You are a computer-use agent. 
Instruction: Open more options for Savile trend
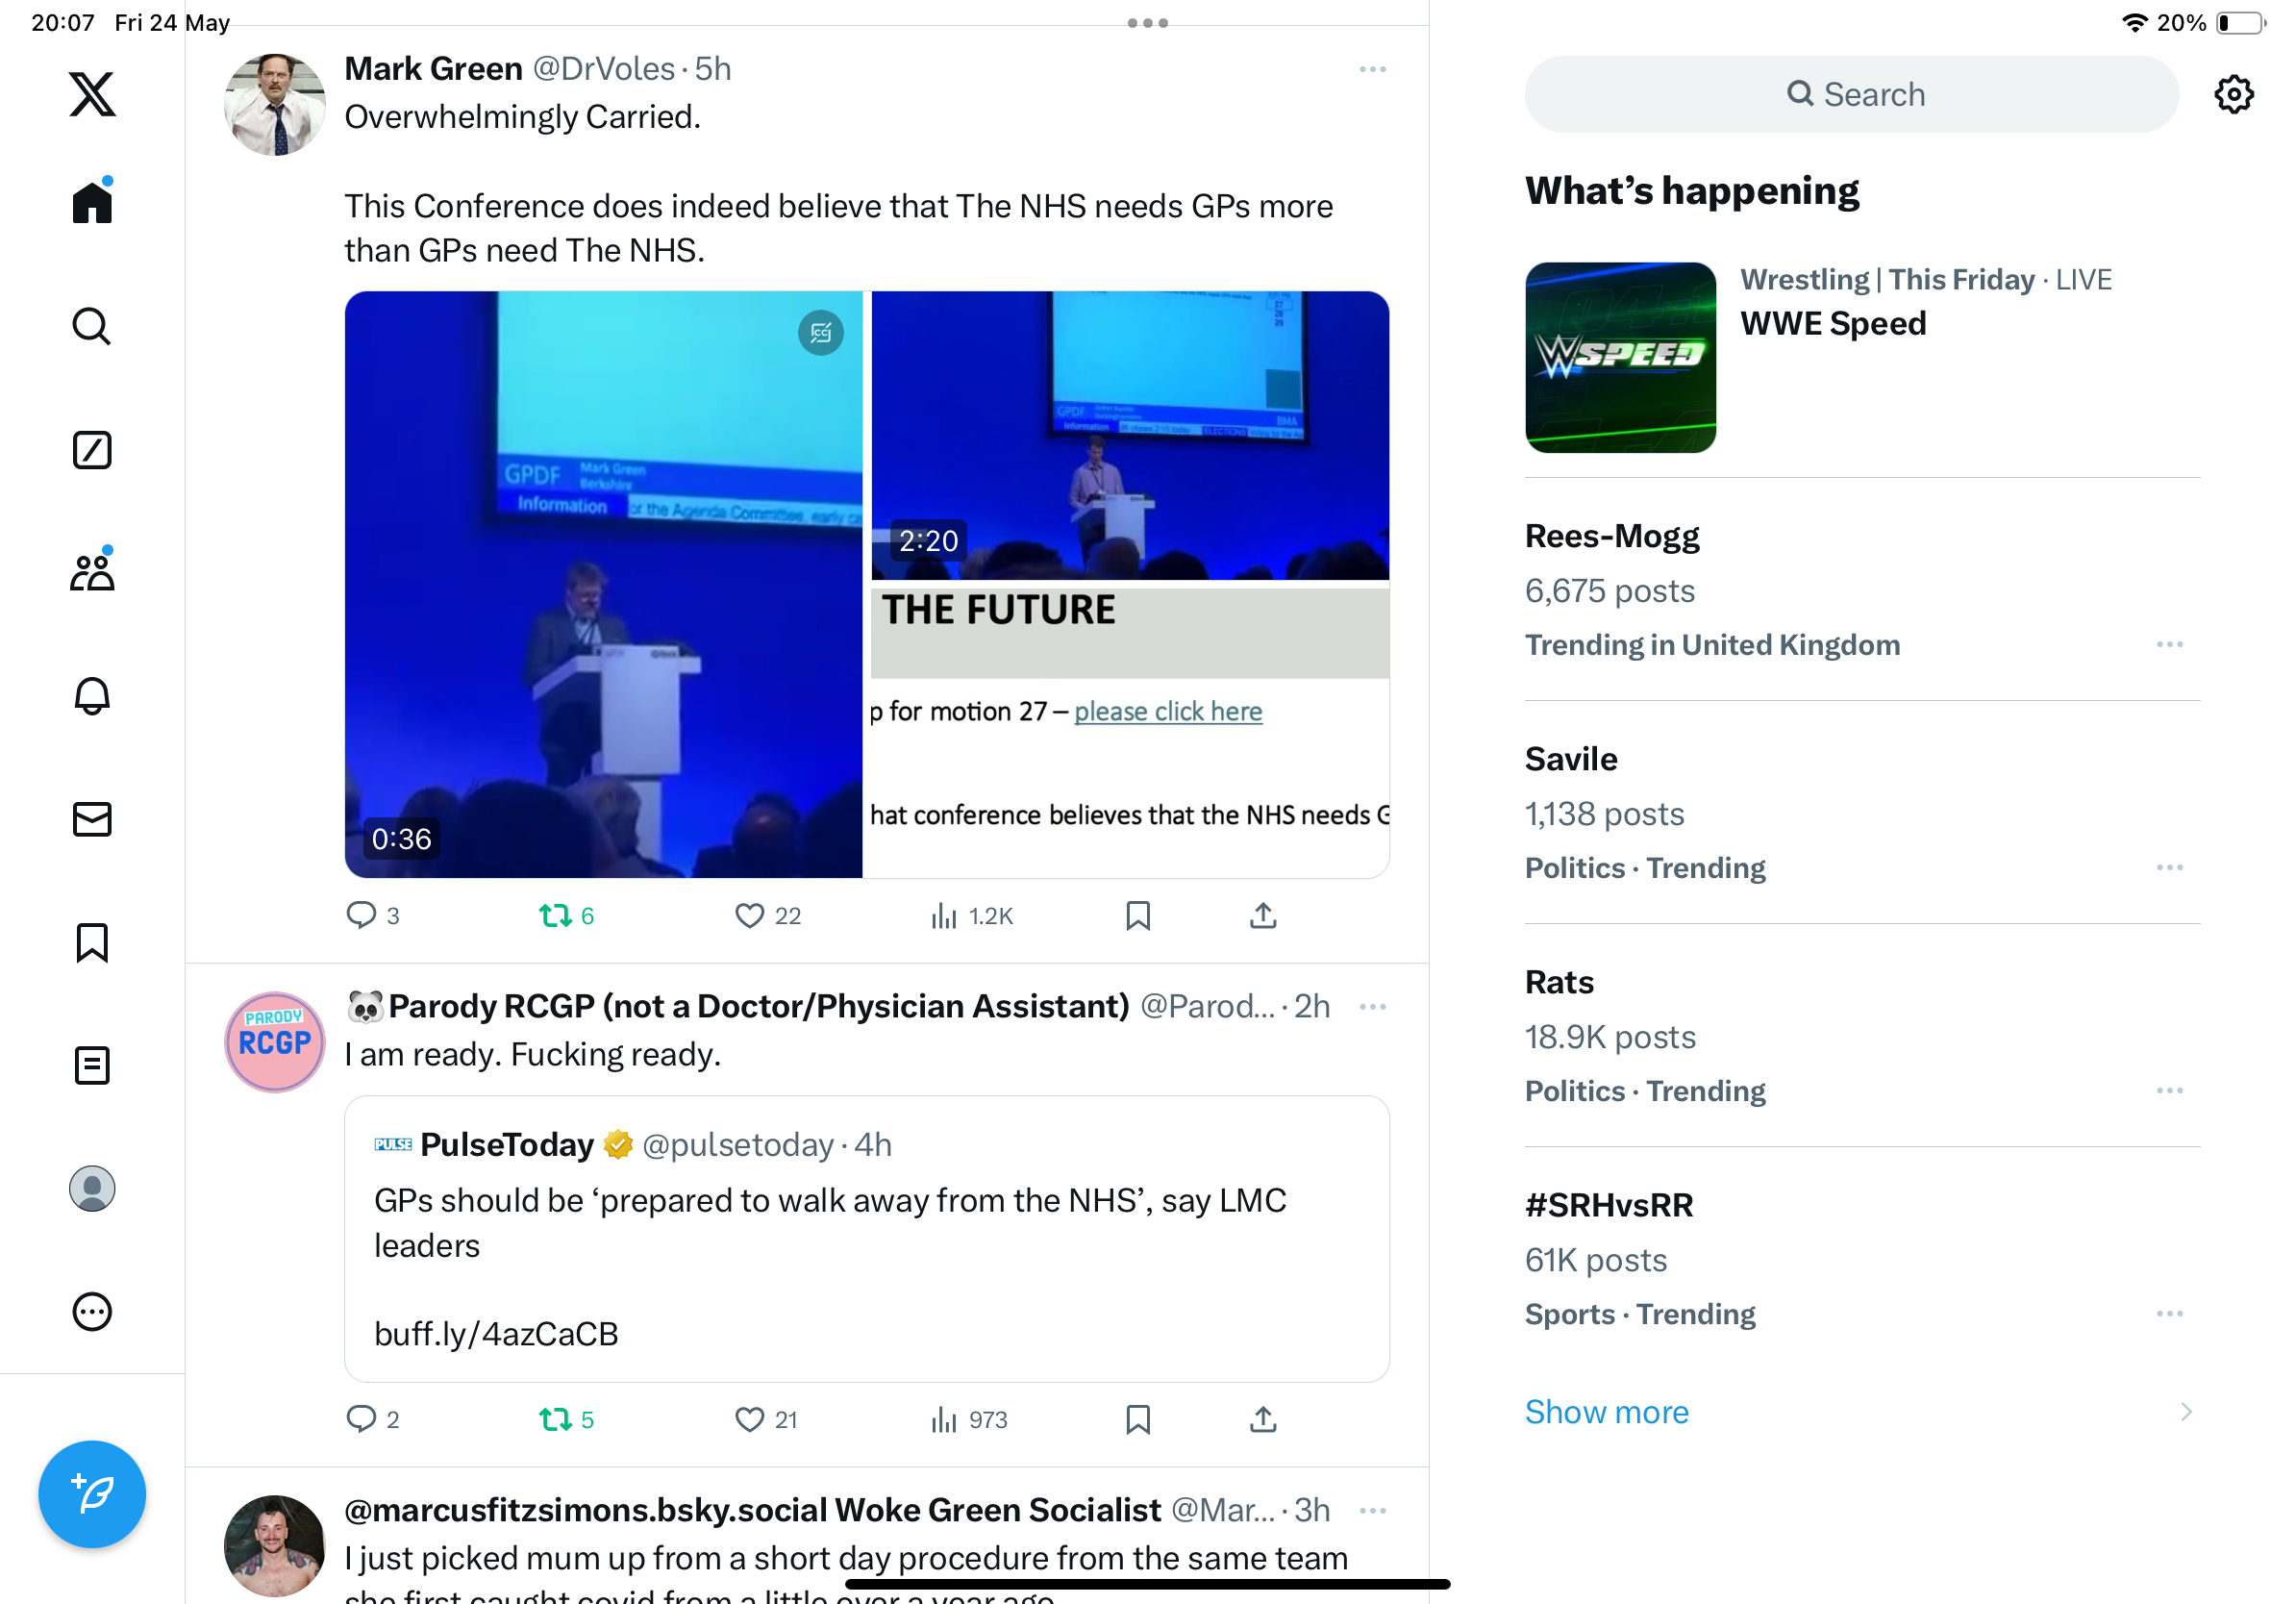[2169, 867]
